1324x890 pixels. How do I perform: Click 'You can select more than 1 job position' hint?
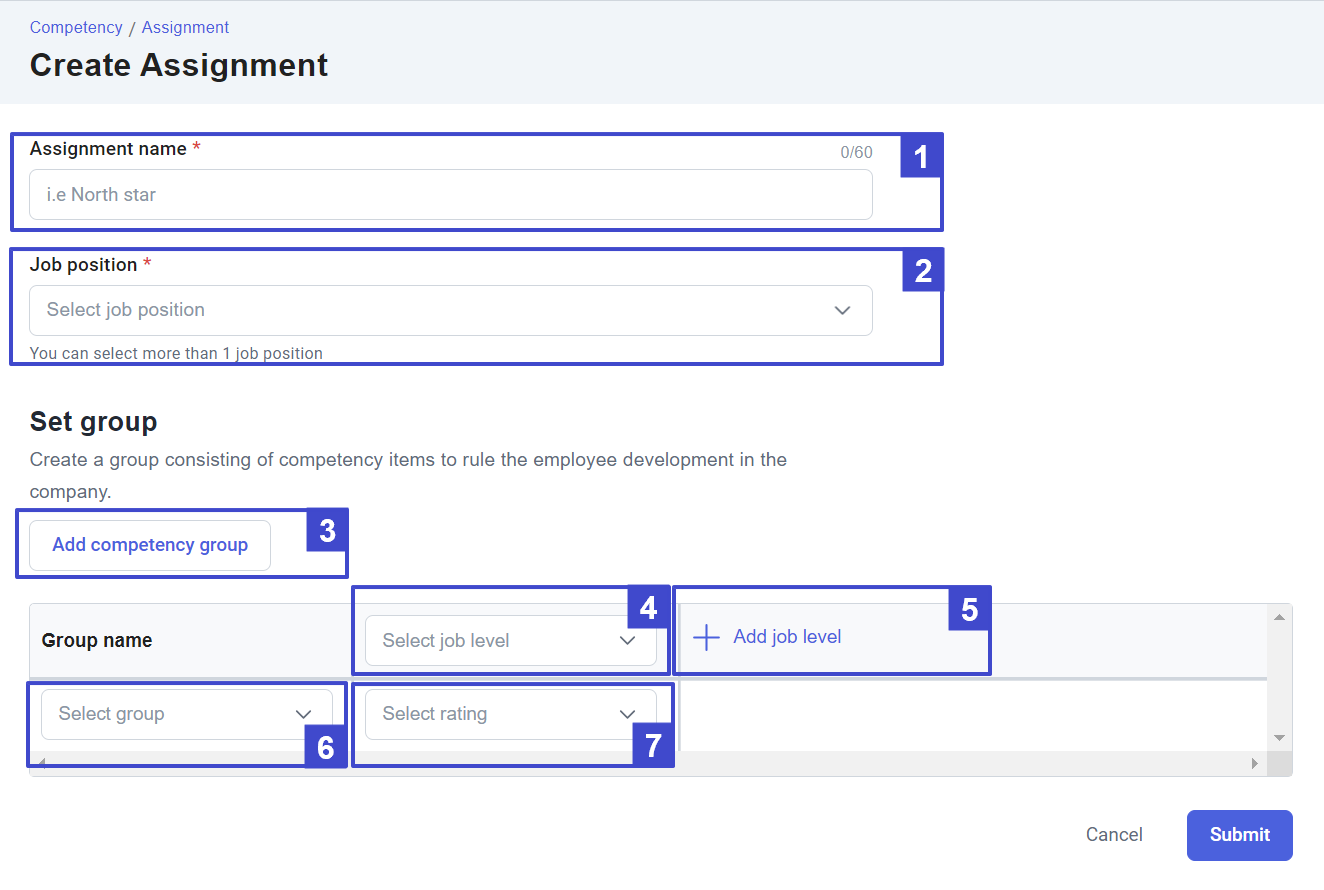pos(176,353)
